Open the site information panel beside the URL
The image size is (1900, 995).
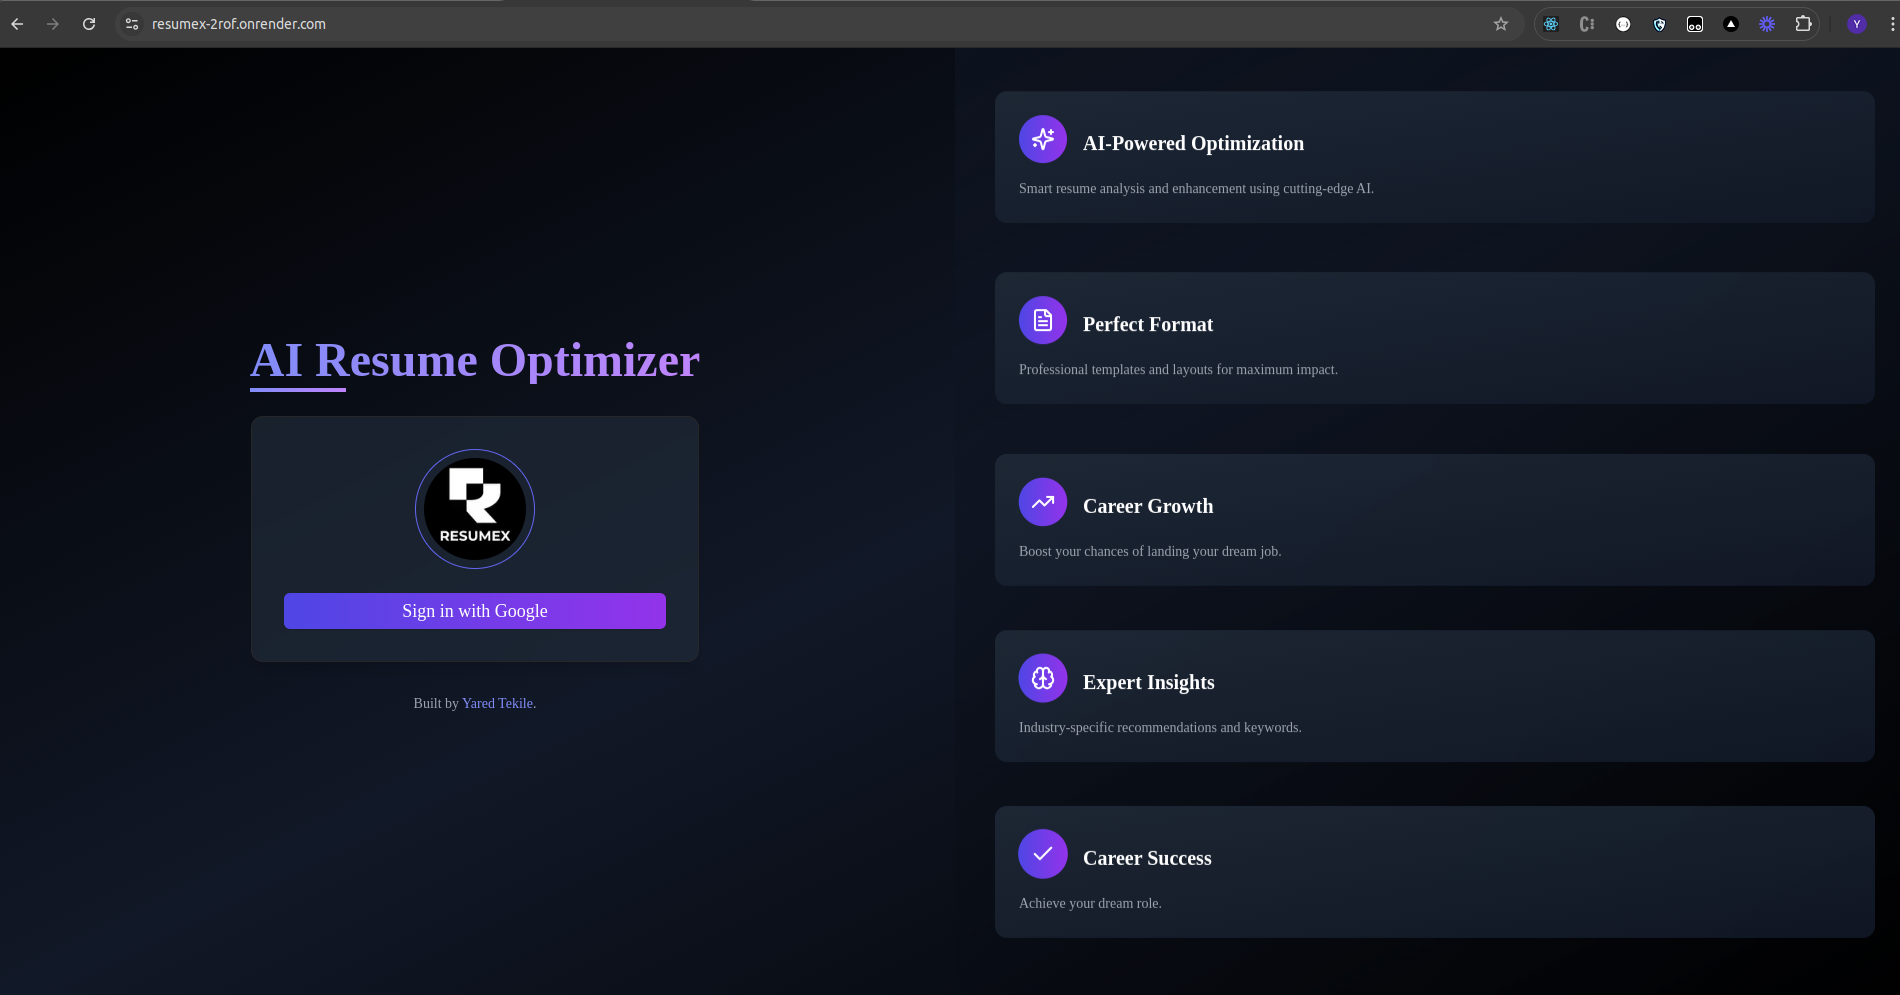(x=131, y=23)
